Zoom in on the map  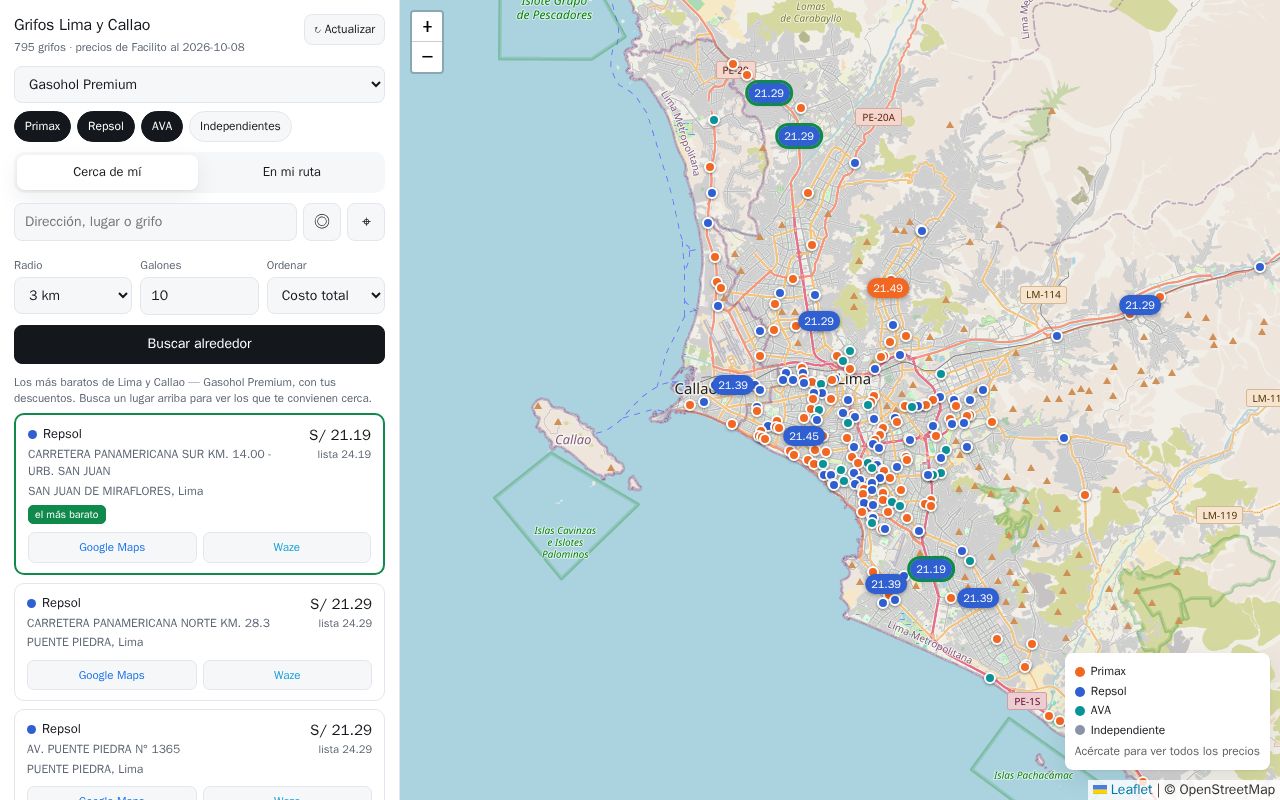[x=427, y=27]
